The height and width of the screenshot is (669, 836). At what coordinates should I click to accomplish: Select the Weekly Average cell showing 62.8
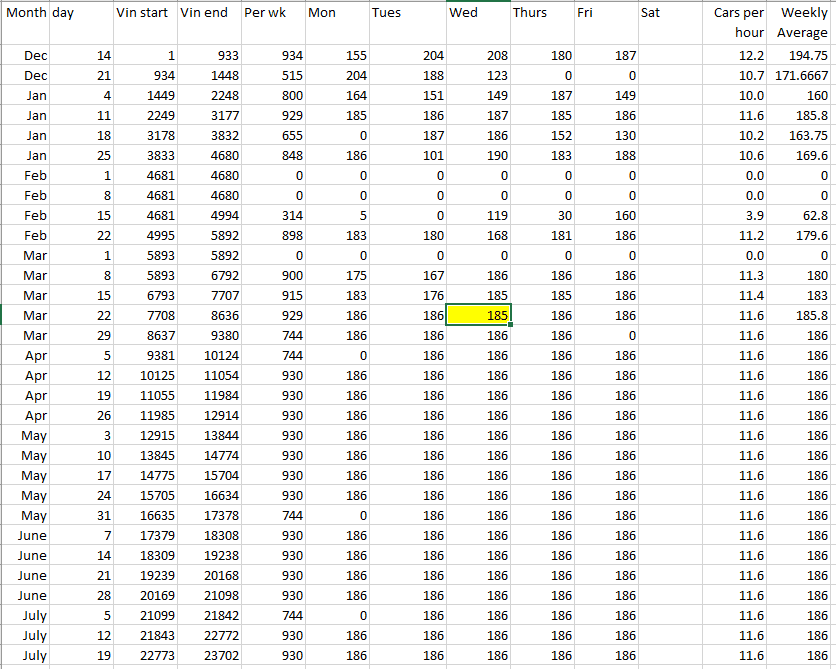[x=802, y=216]
